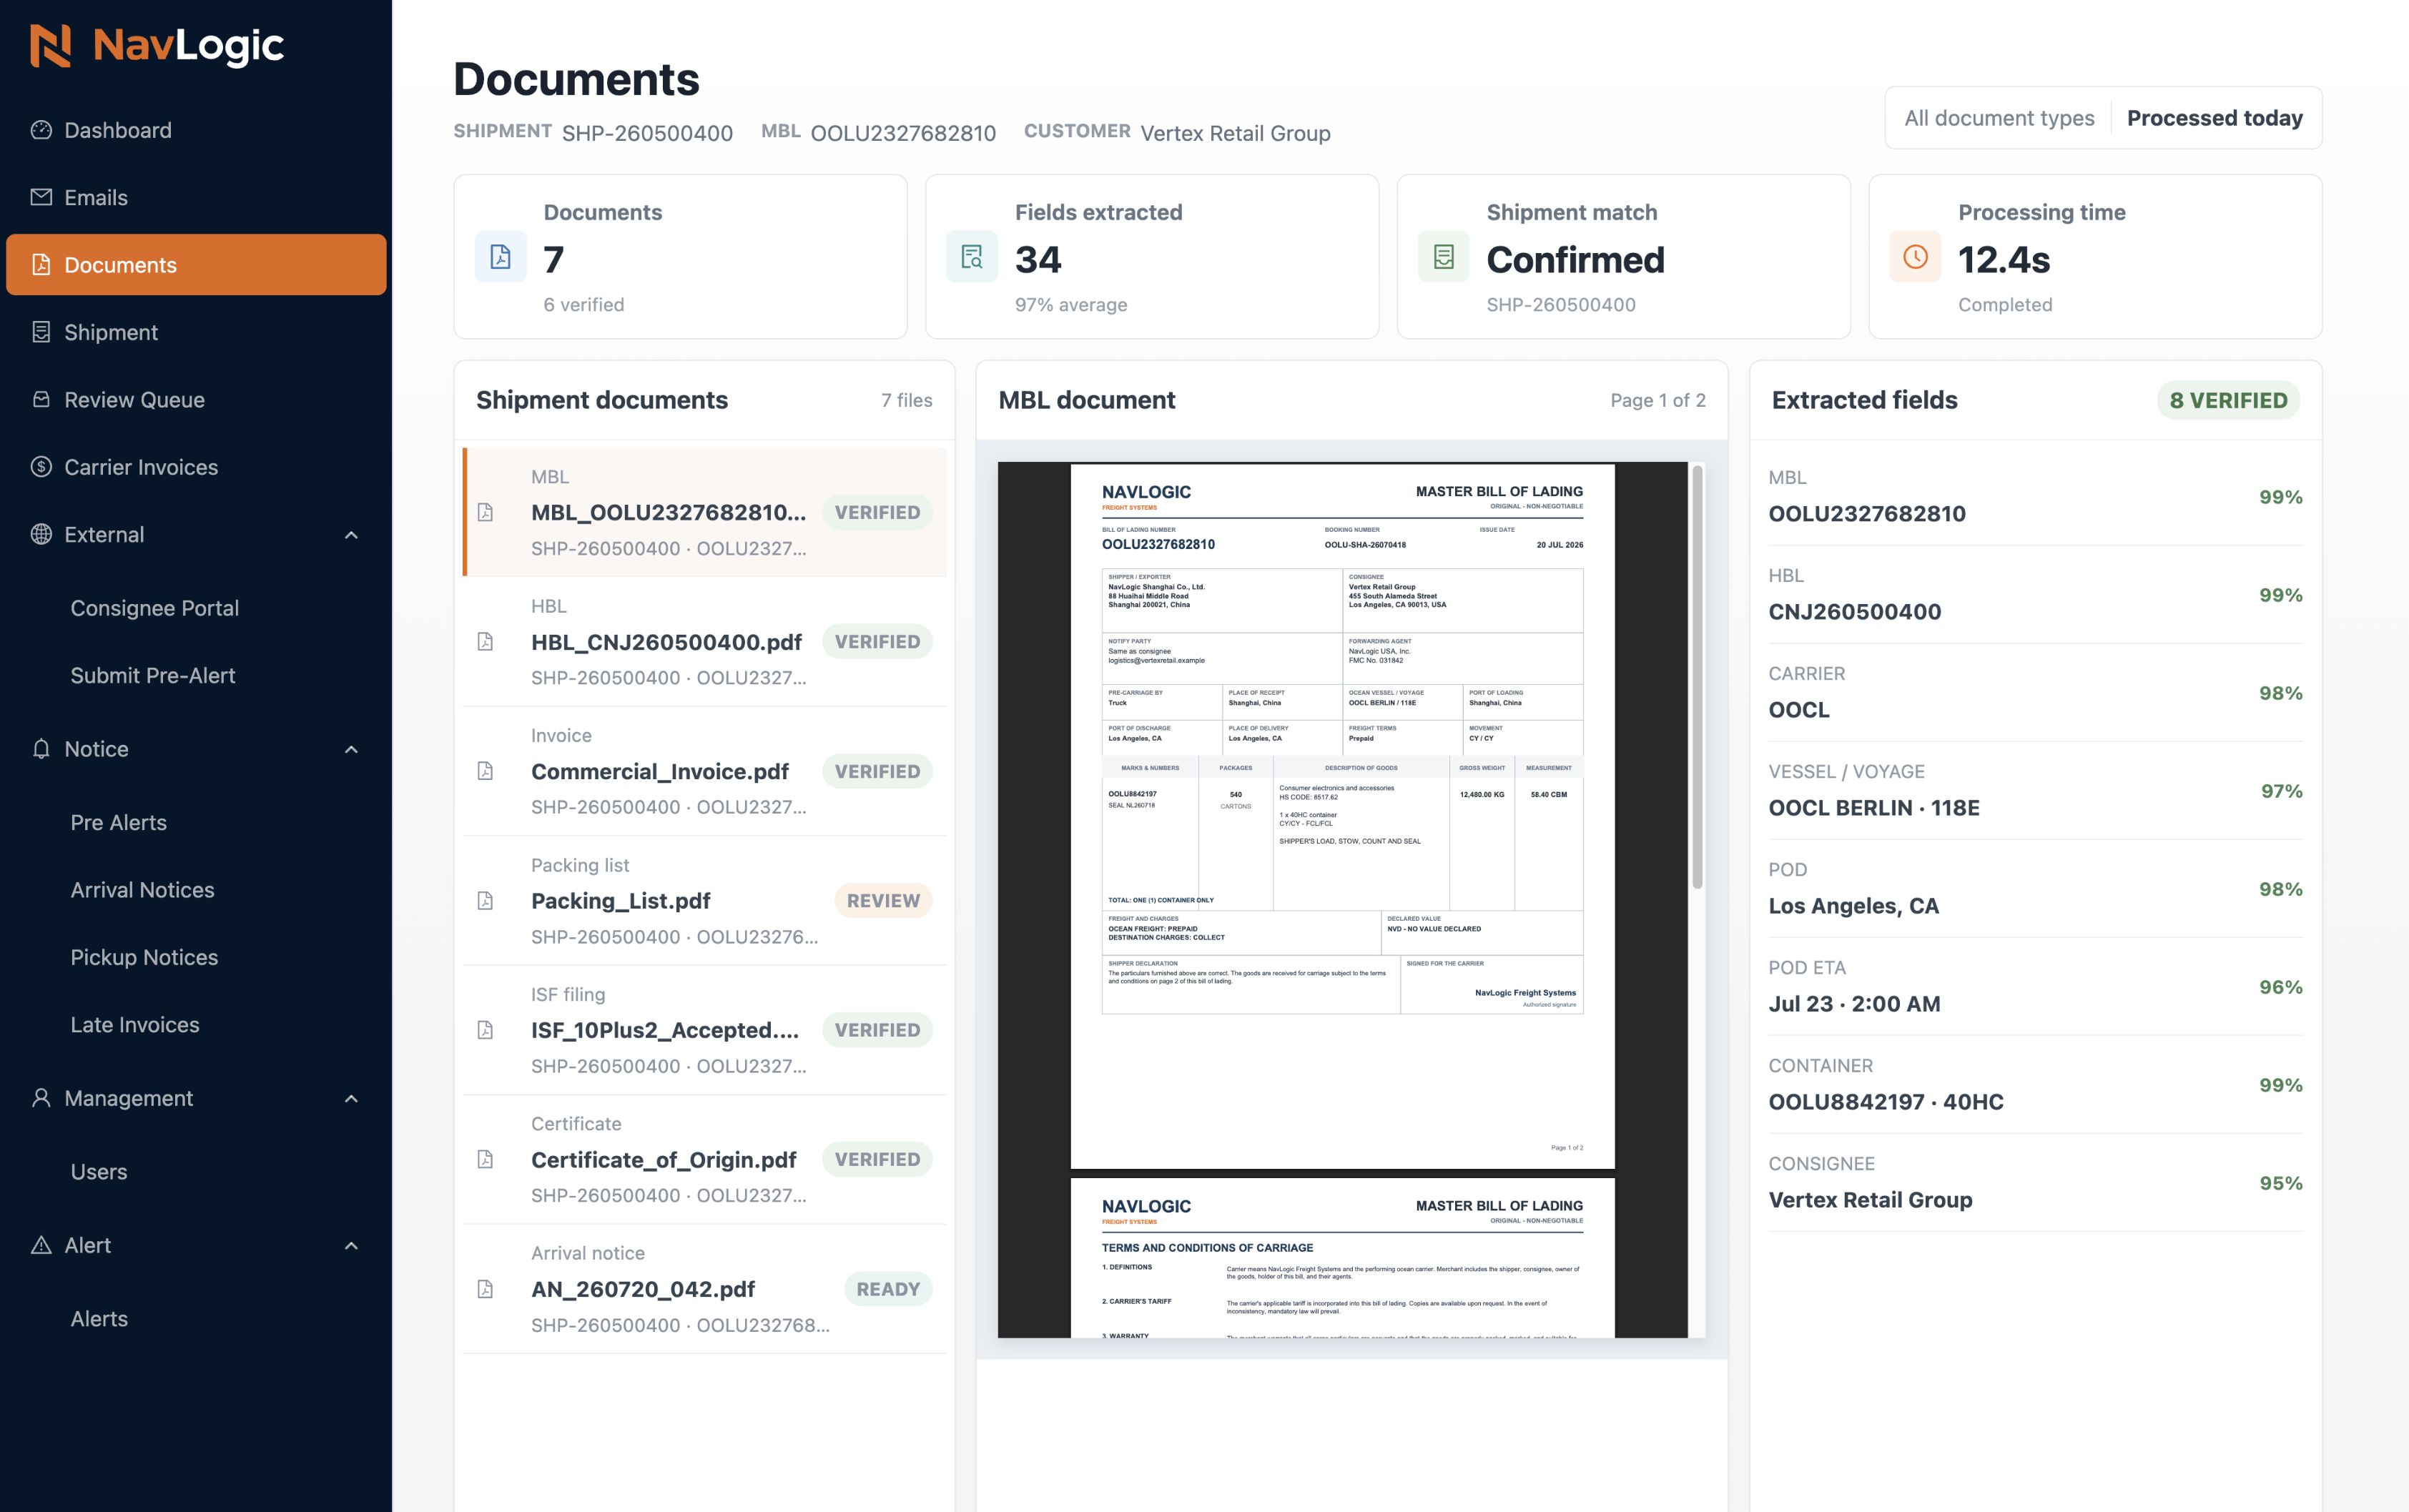The image size is (2409, 1512).
Task: Click the MBL page 1 preview
Action: pos(1342,815)
